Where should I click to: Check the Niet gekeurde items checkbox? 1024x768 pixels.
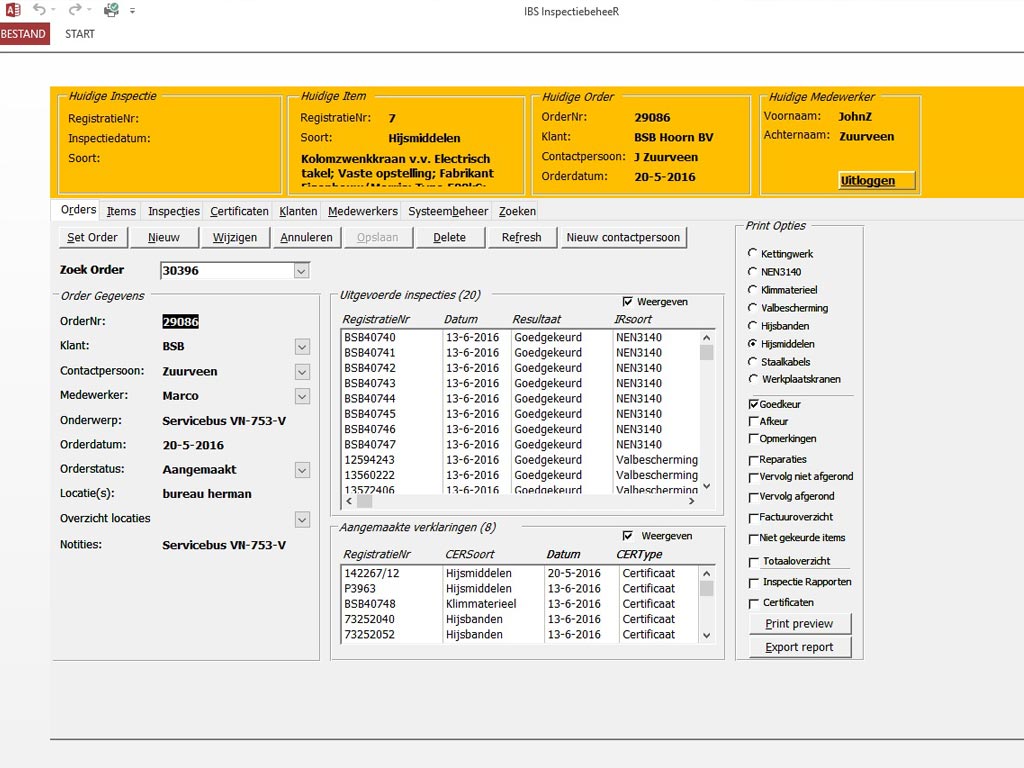[754, 539]
